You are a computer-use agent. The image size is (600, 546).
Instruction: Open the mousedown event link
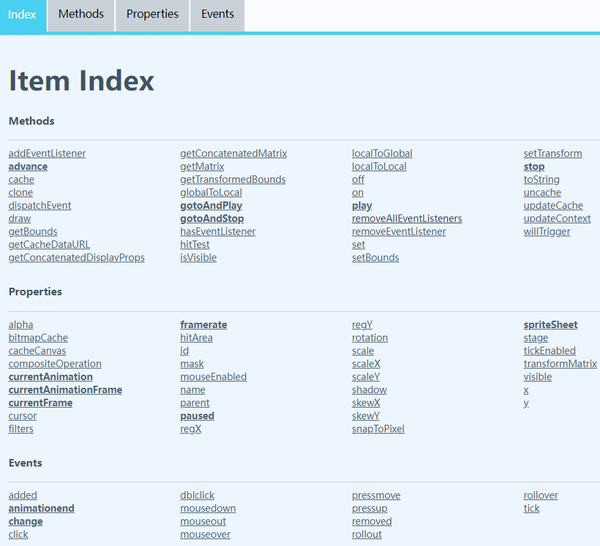208,509
